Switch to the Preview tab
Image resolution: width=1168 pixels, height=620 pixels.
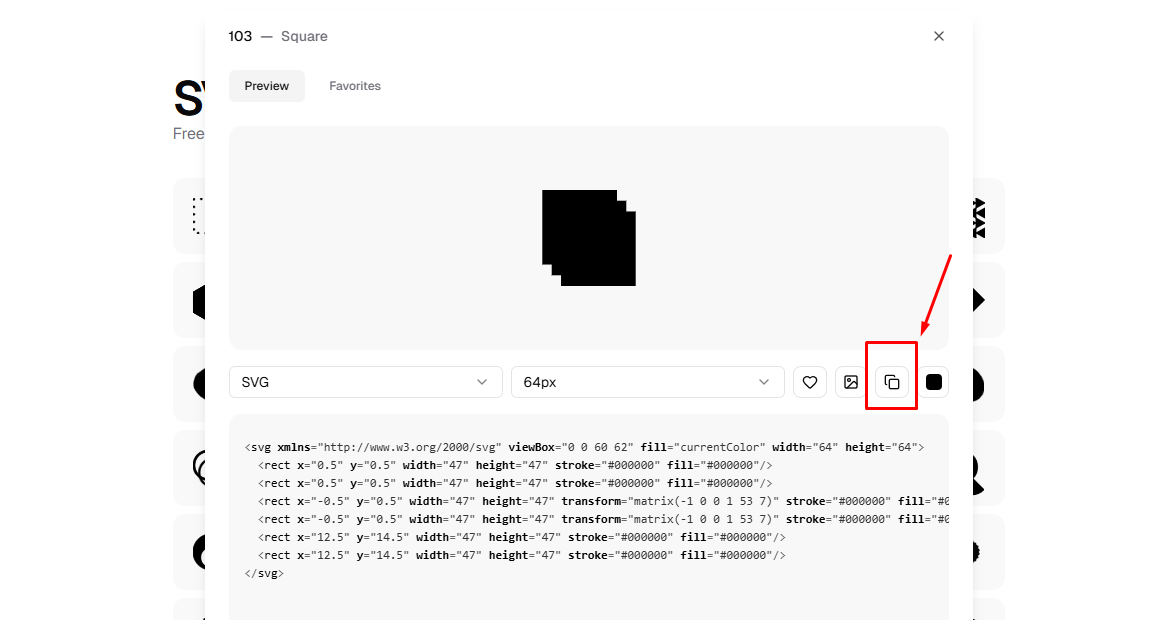pos(266,86)
